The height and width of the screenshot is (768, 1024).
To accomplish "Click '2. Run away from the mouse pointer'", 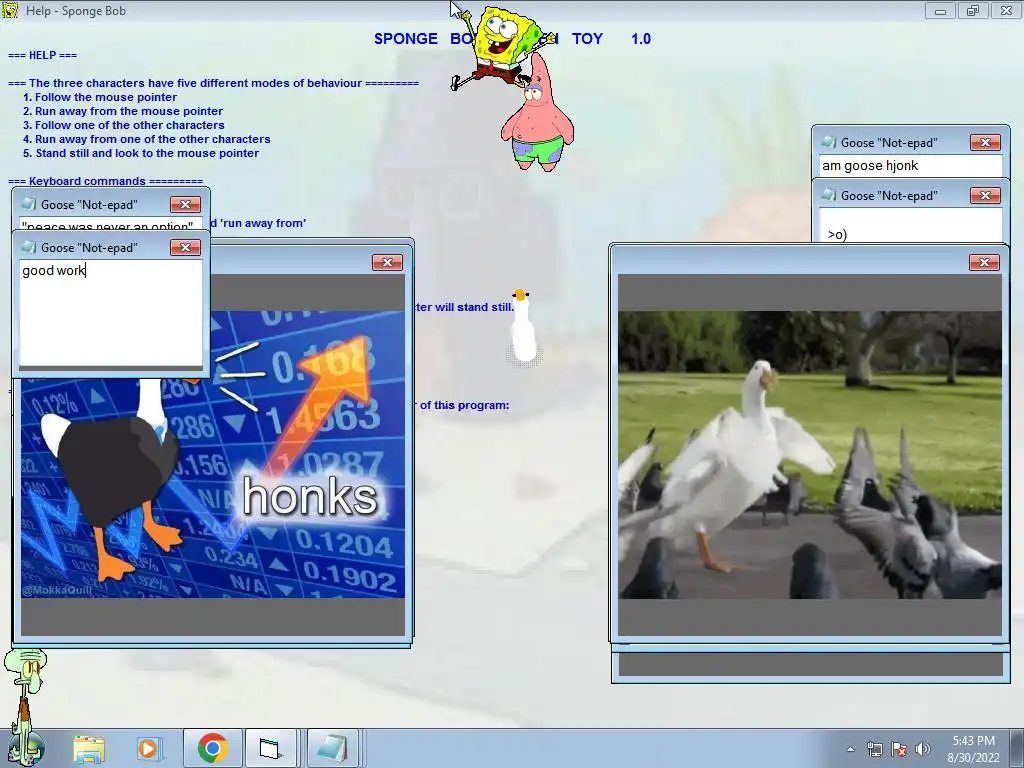I will pyautogui.click(x=123, y=111).
